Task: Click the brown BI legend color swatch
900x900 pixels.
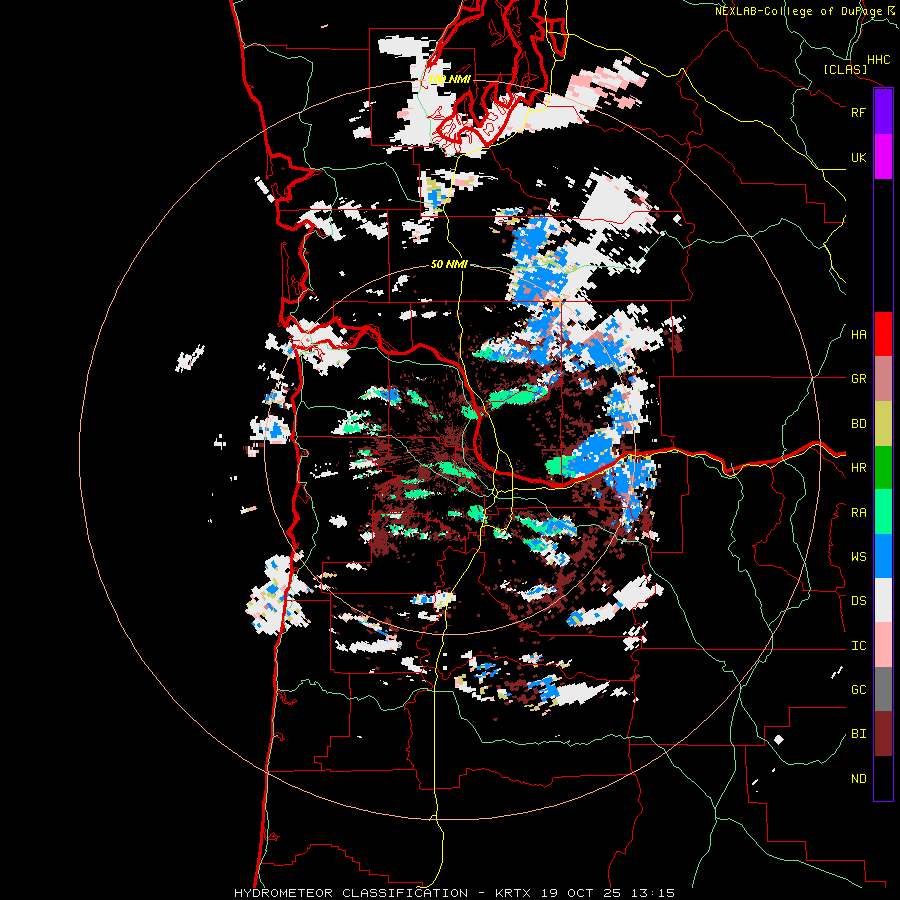Action: tap(883, 734)
